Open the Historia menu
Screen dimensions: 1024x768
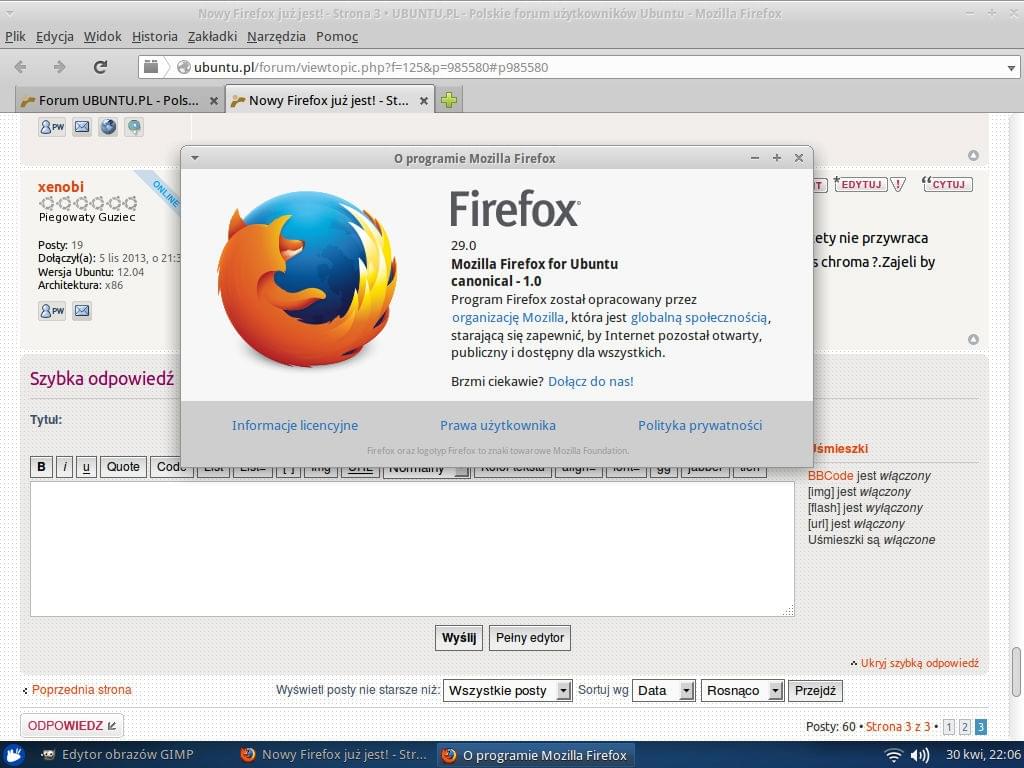pos(155,37)
